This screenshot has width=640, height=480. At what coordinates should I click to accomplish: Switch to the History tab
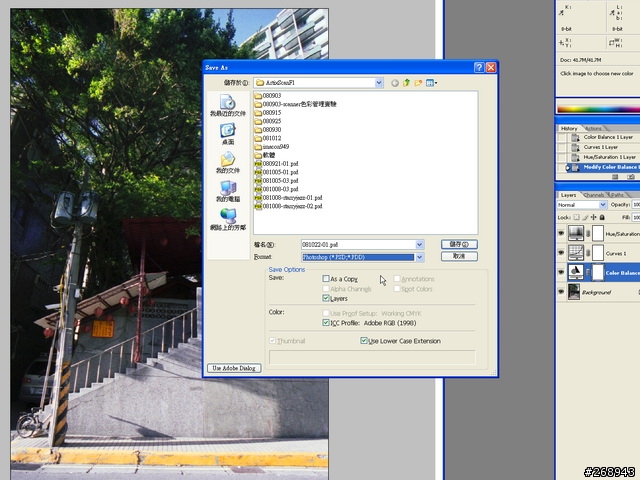tap(569, 128)
